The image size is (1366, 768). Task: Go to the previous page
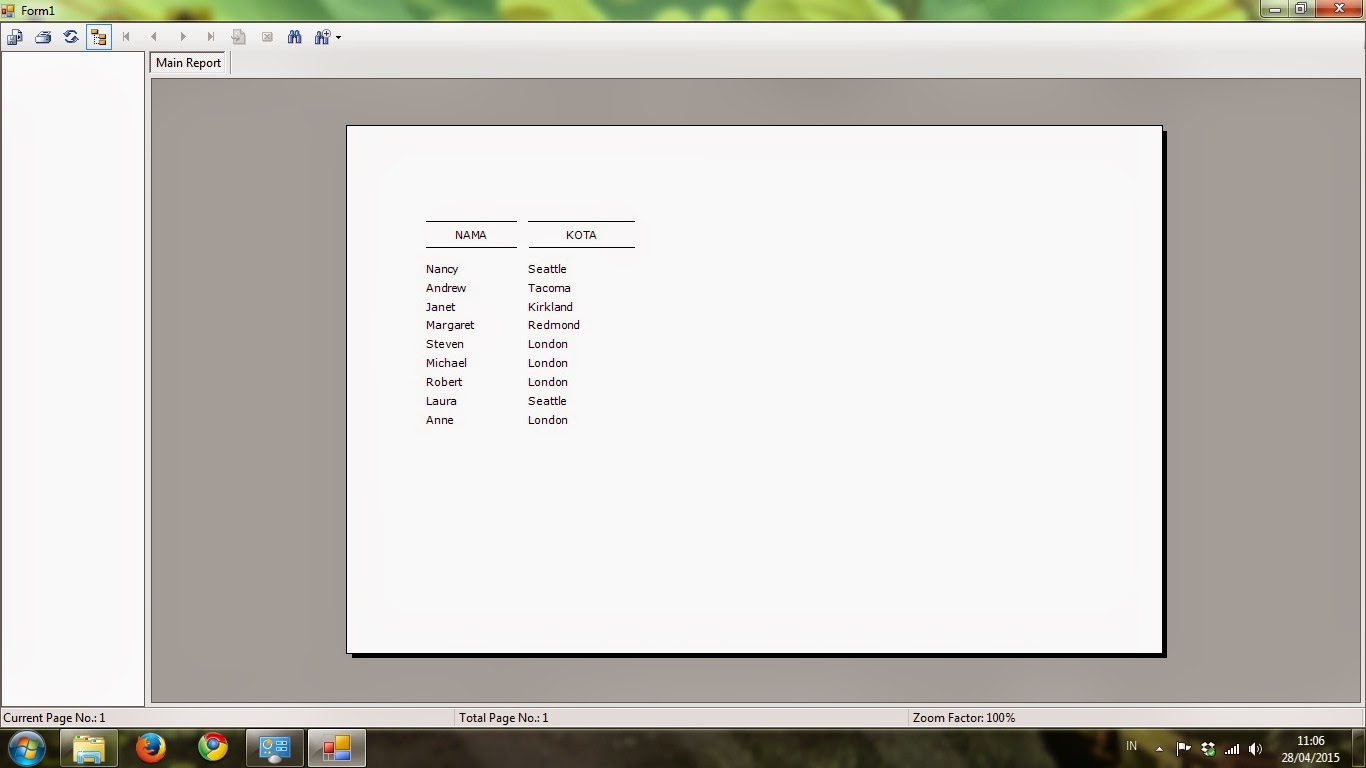[154, 37]
